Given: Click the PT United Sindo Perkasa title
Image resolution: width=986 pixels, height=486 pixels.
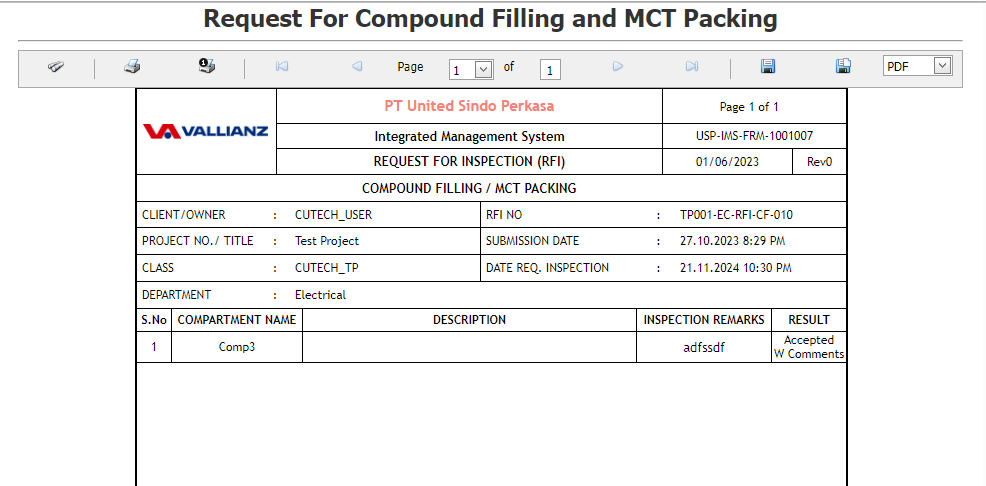Looking at the screenshot, I should 469,106.
